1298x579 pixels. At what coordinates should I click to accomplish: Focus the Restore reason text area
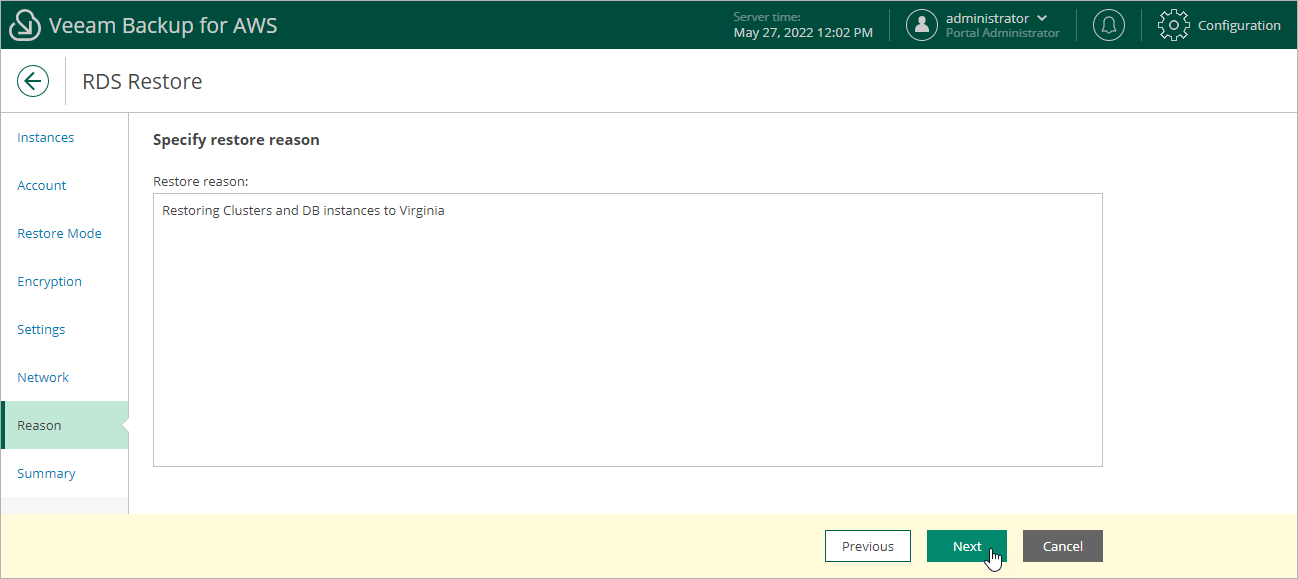coord(628,330)
